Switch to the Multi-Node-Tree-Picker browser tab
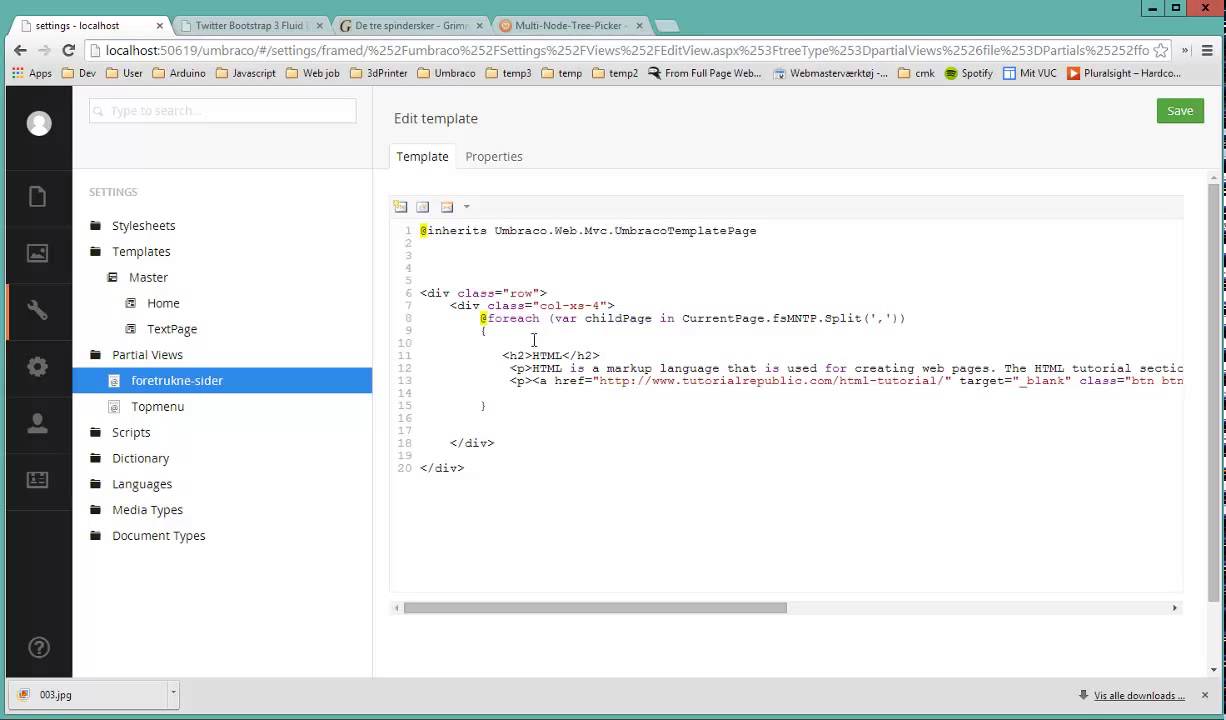This screenshot has width=1226, height=720. coord(571,25)
